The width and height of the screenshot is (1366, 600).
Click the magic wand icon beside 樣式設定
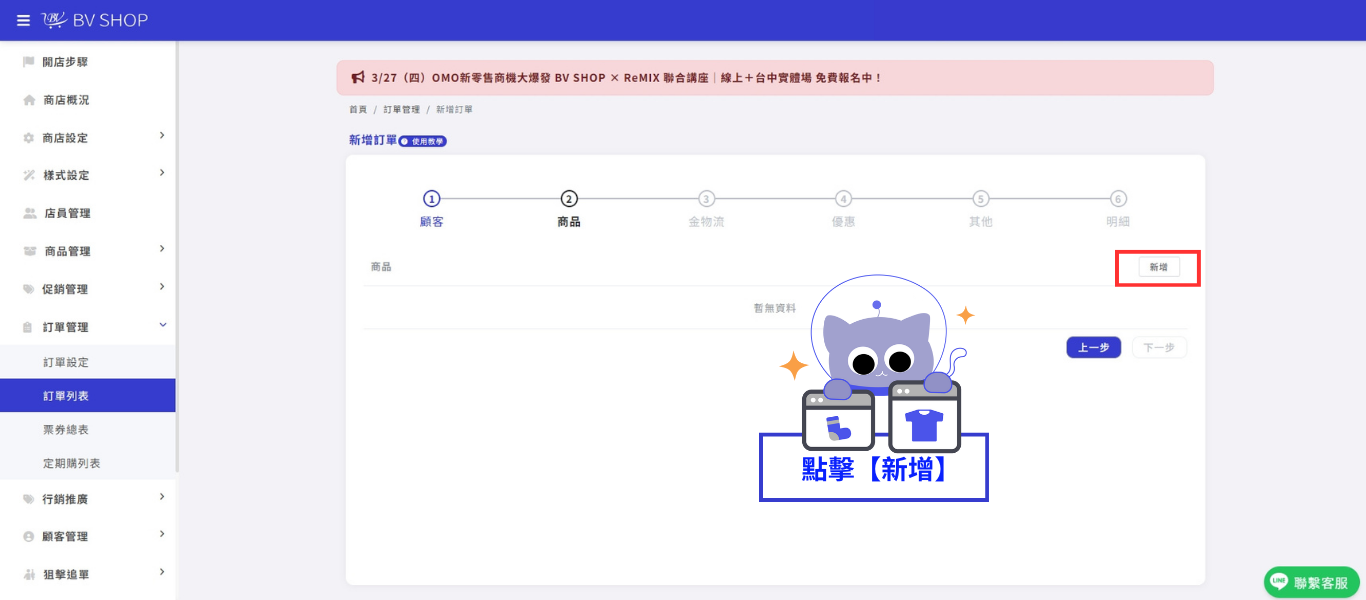click(x=29, y=176)
